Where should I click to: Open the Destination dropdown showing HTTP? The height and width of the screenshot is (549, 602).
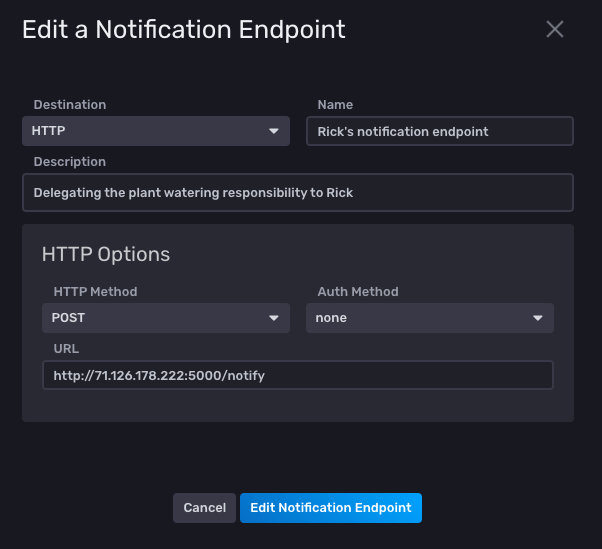click(x=156, y=131)
